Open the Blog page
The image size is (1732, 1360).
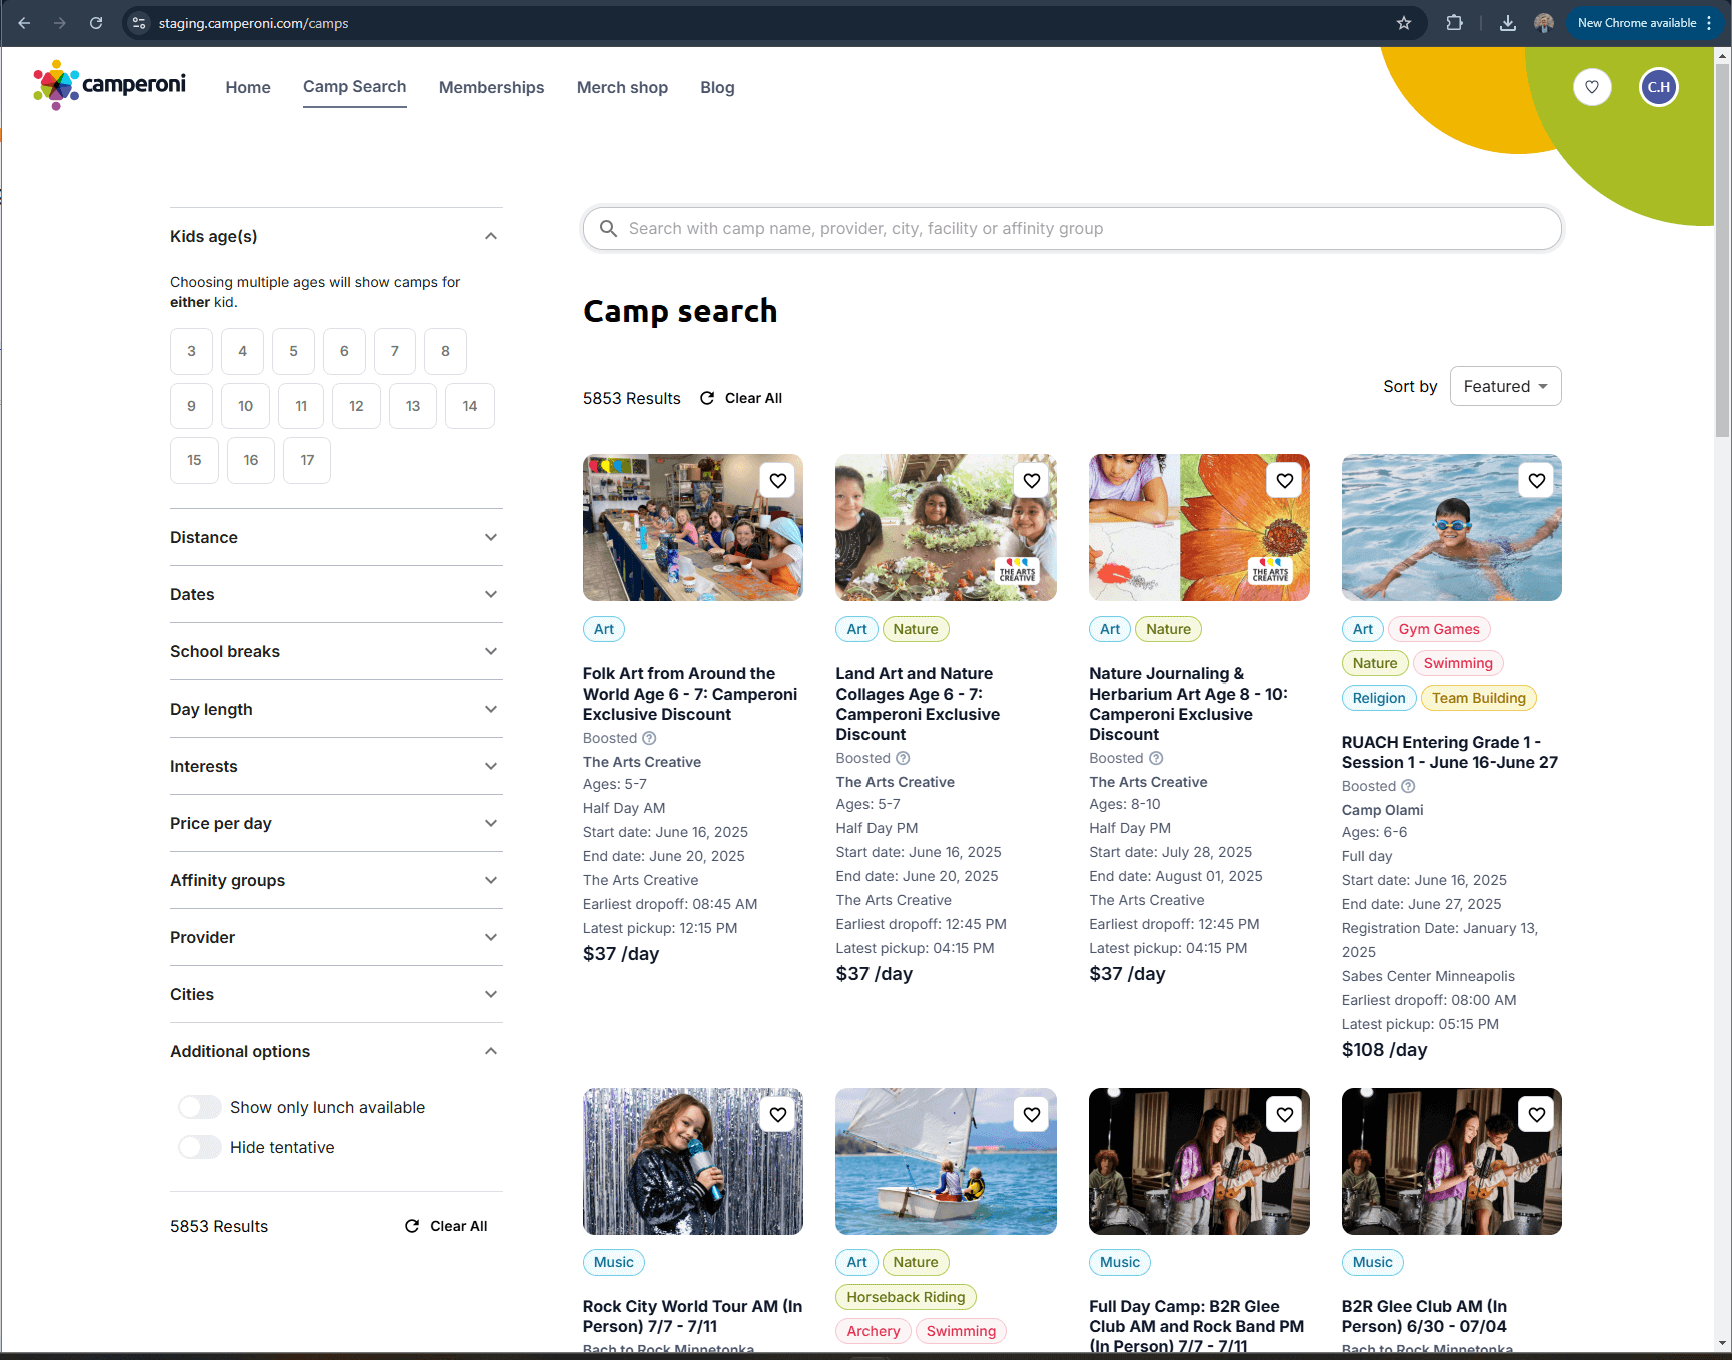pyautogui.click(x=717, y=88)
